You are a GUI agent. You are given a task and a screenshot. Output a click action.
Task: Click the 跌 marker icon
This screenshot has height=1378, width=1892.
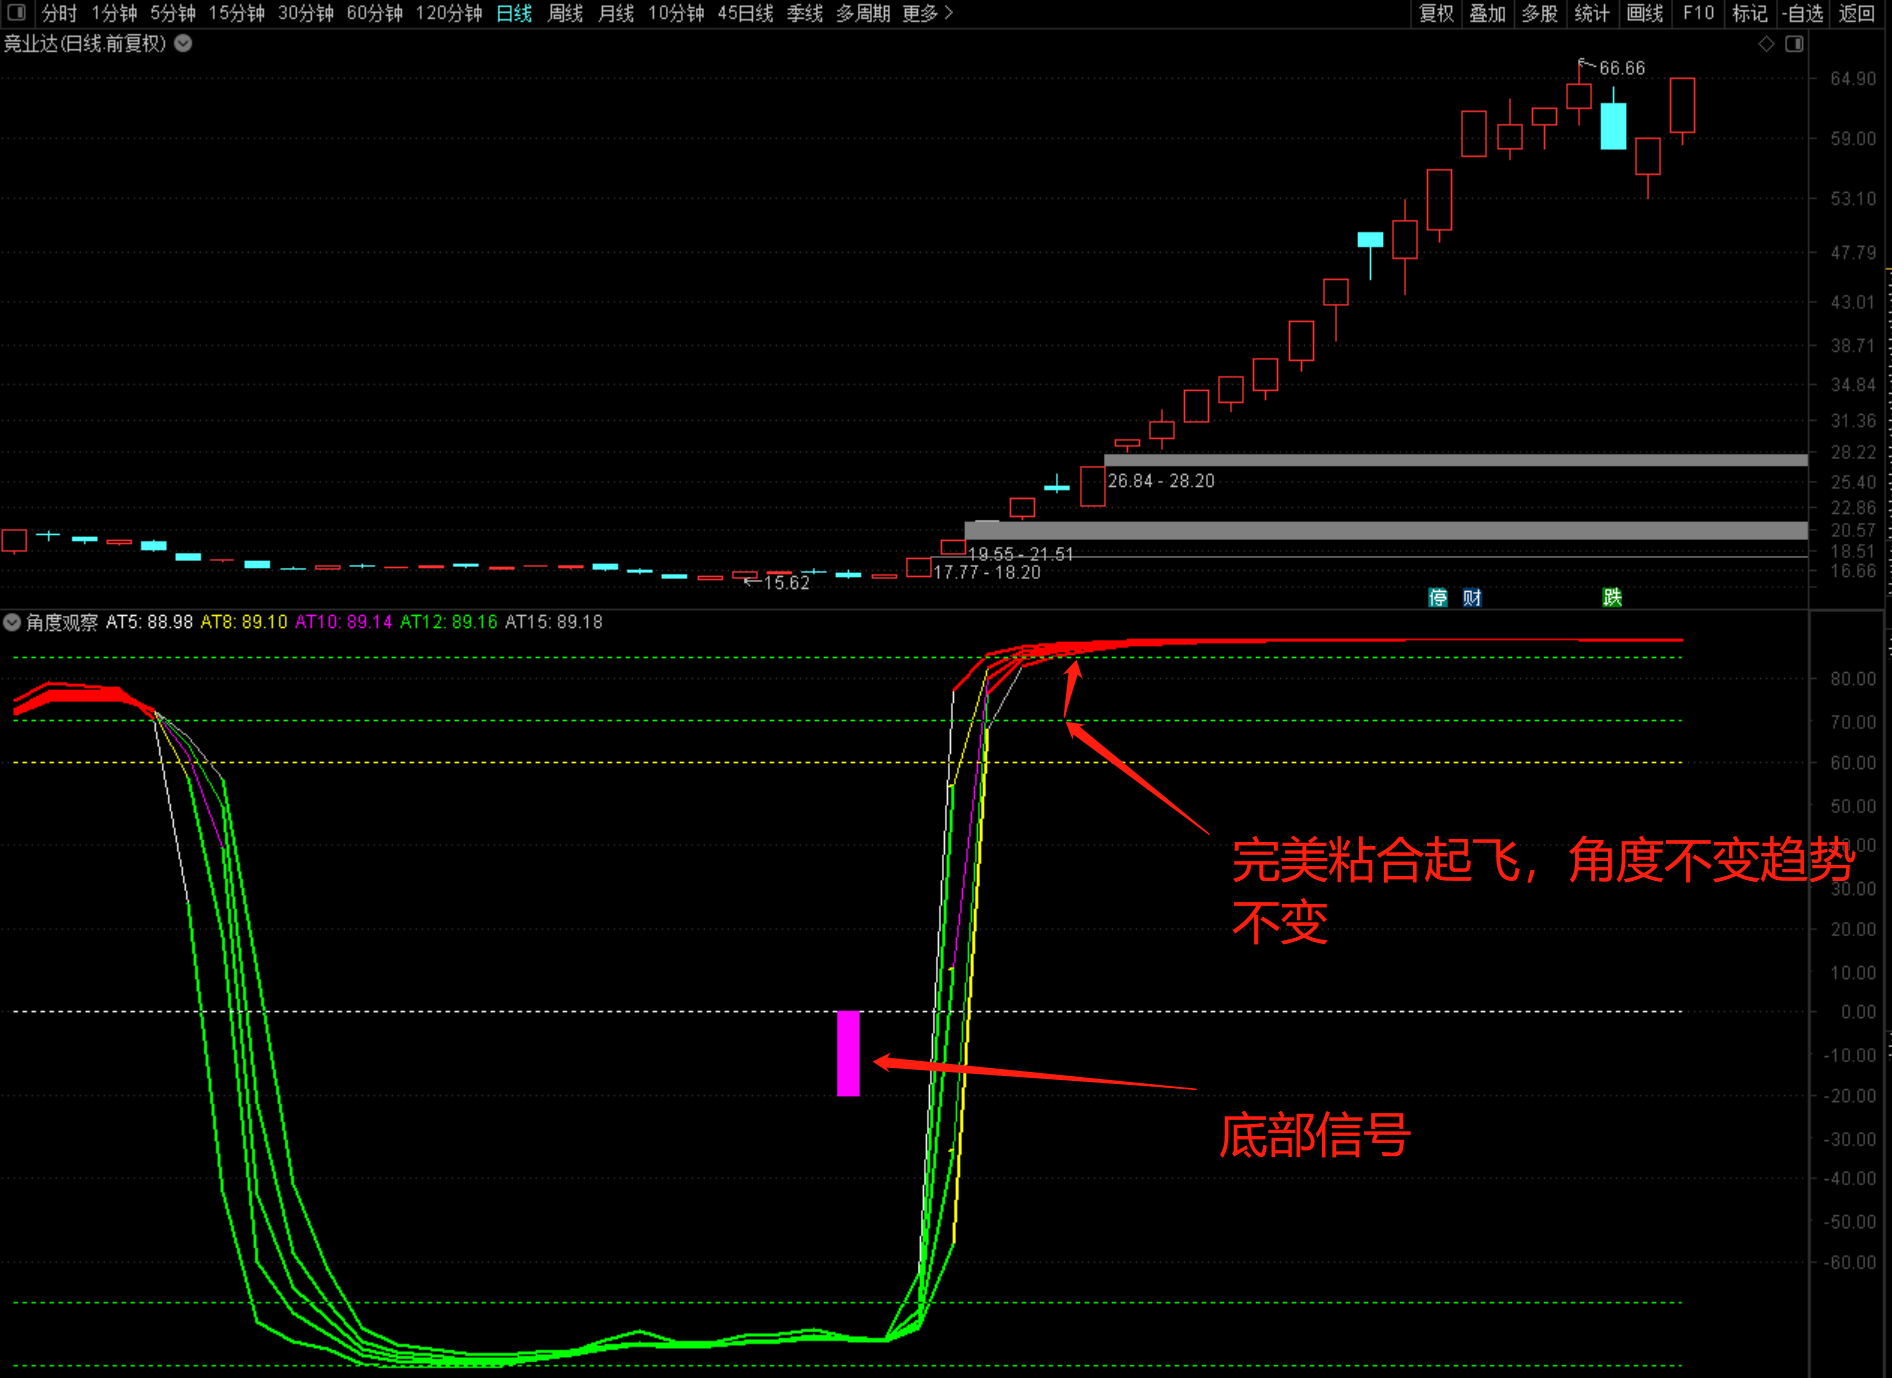pyautogui.click(x=1612, y=597)
